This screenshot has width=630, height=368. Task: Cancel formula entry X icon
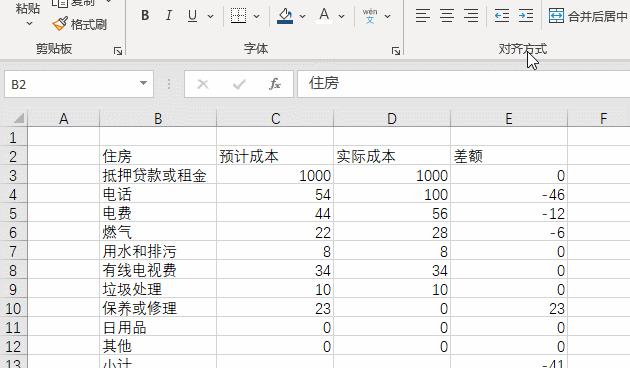[x=203, y=84]
